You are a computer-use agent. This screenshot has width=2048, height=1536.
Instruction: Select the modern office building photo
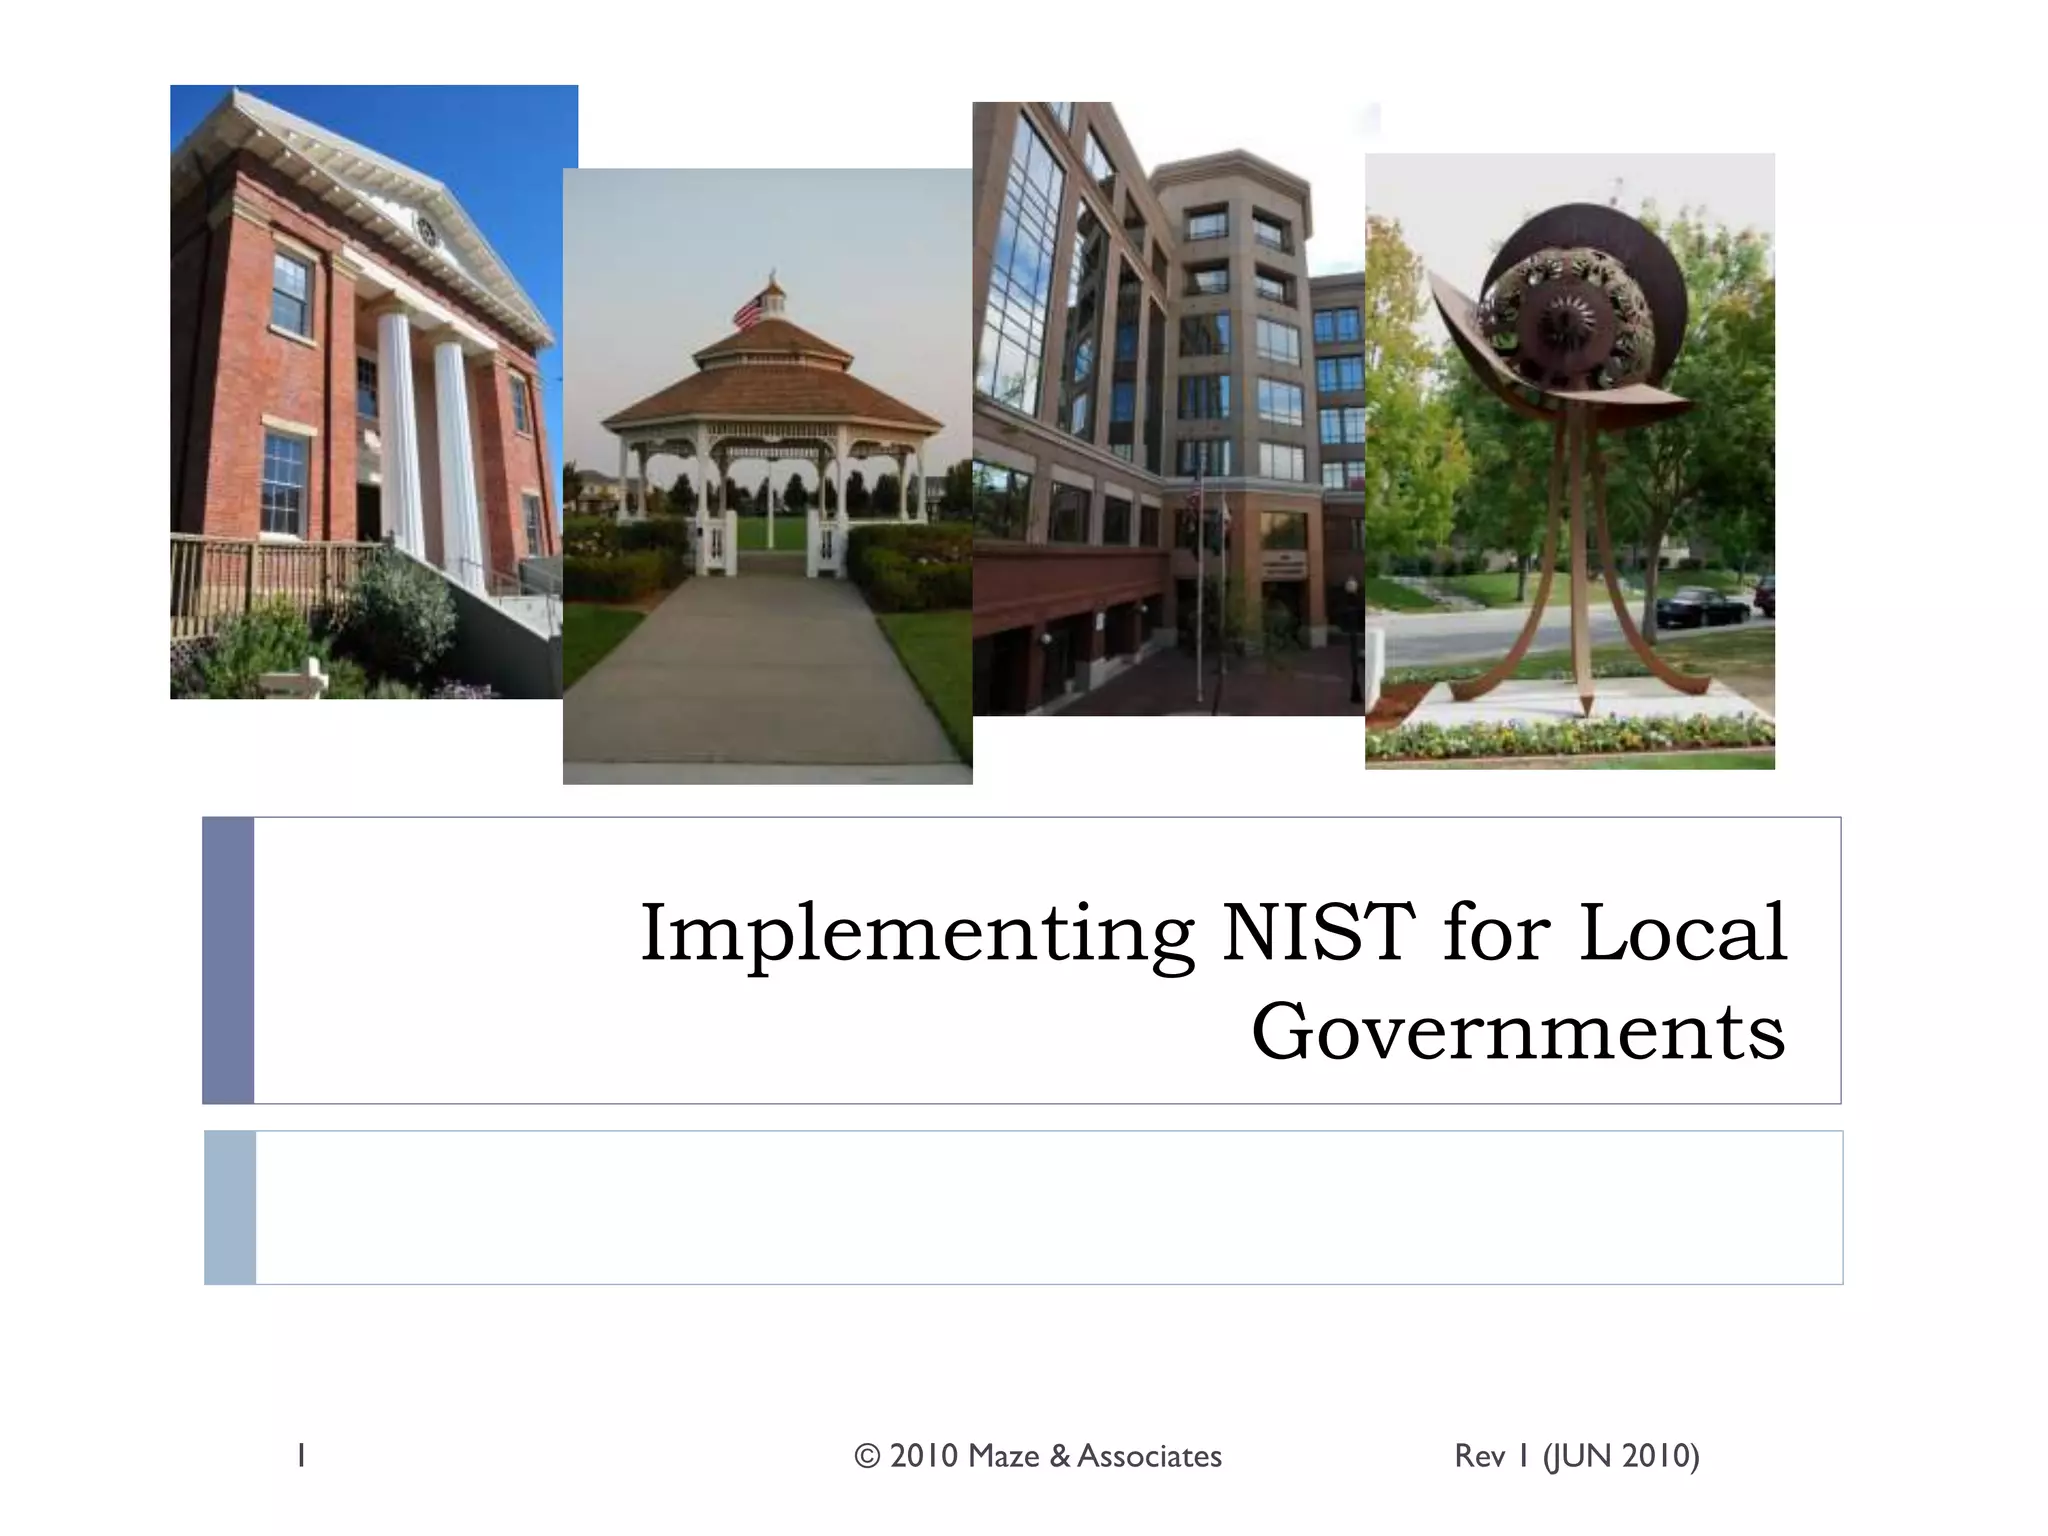click(1168, 408)
